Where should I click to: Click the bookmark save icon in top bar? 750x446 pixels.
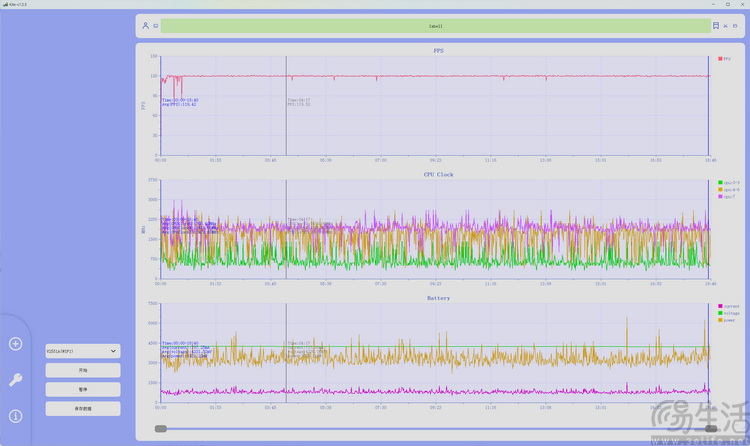coord(715,26)
